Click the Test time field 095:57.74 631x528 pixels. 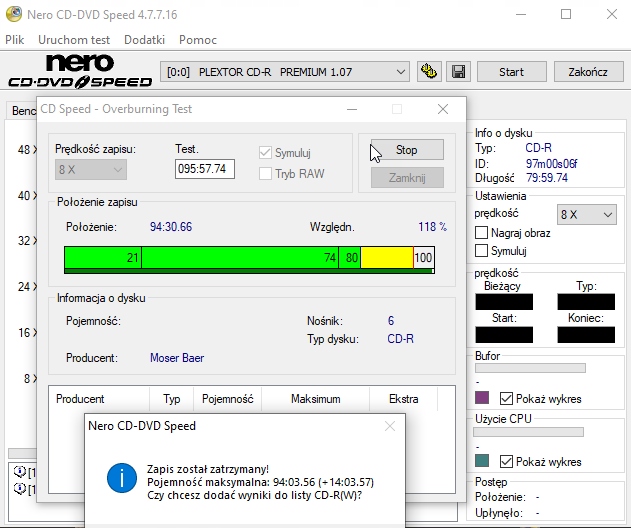pyautogui.click(x=204, y=169)
